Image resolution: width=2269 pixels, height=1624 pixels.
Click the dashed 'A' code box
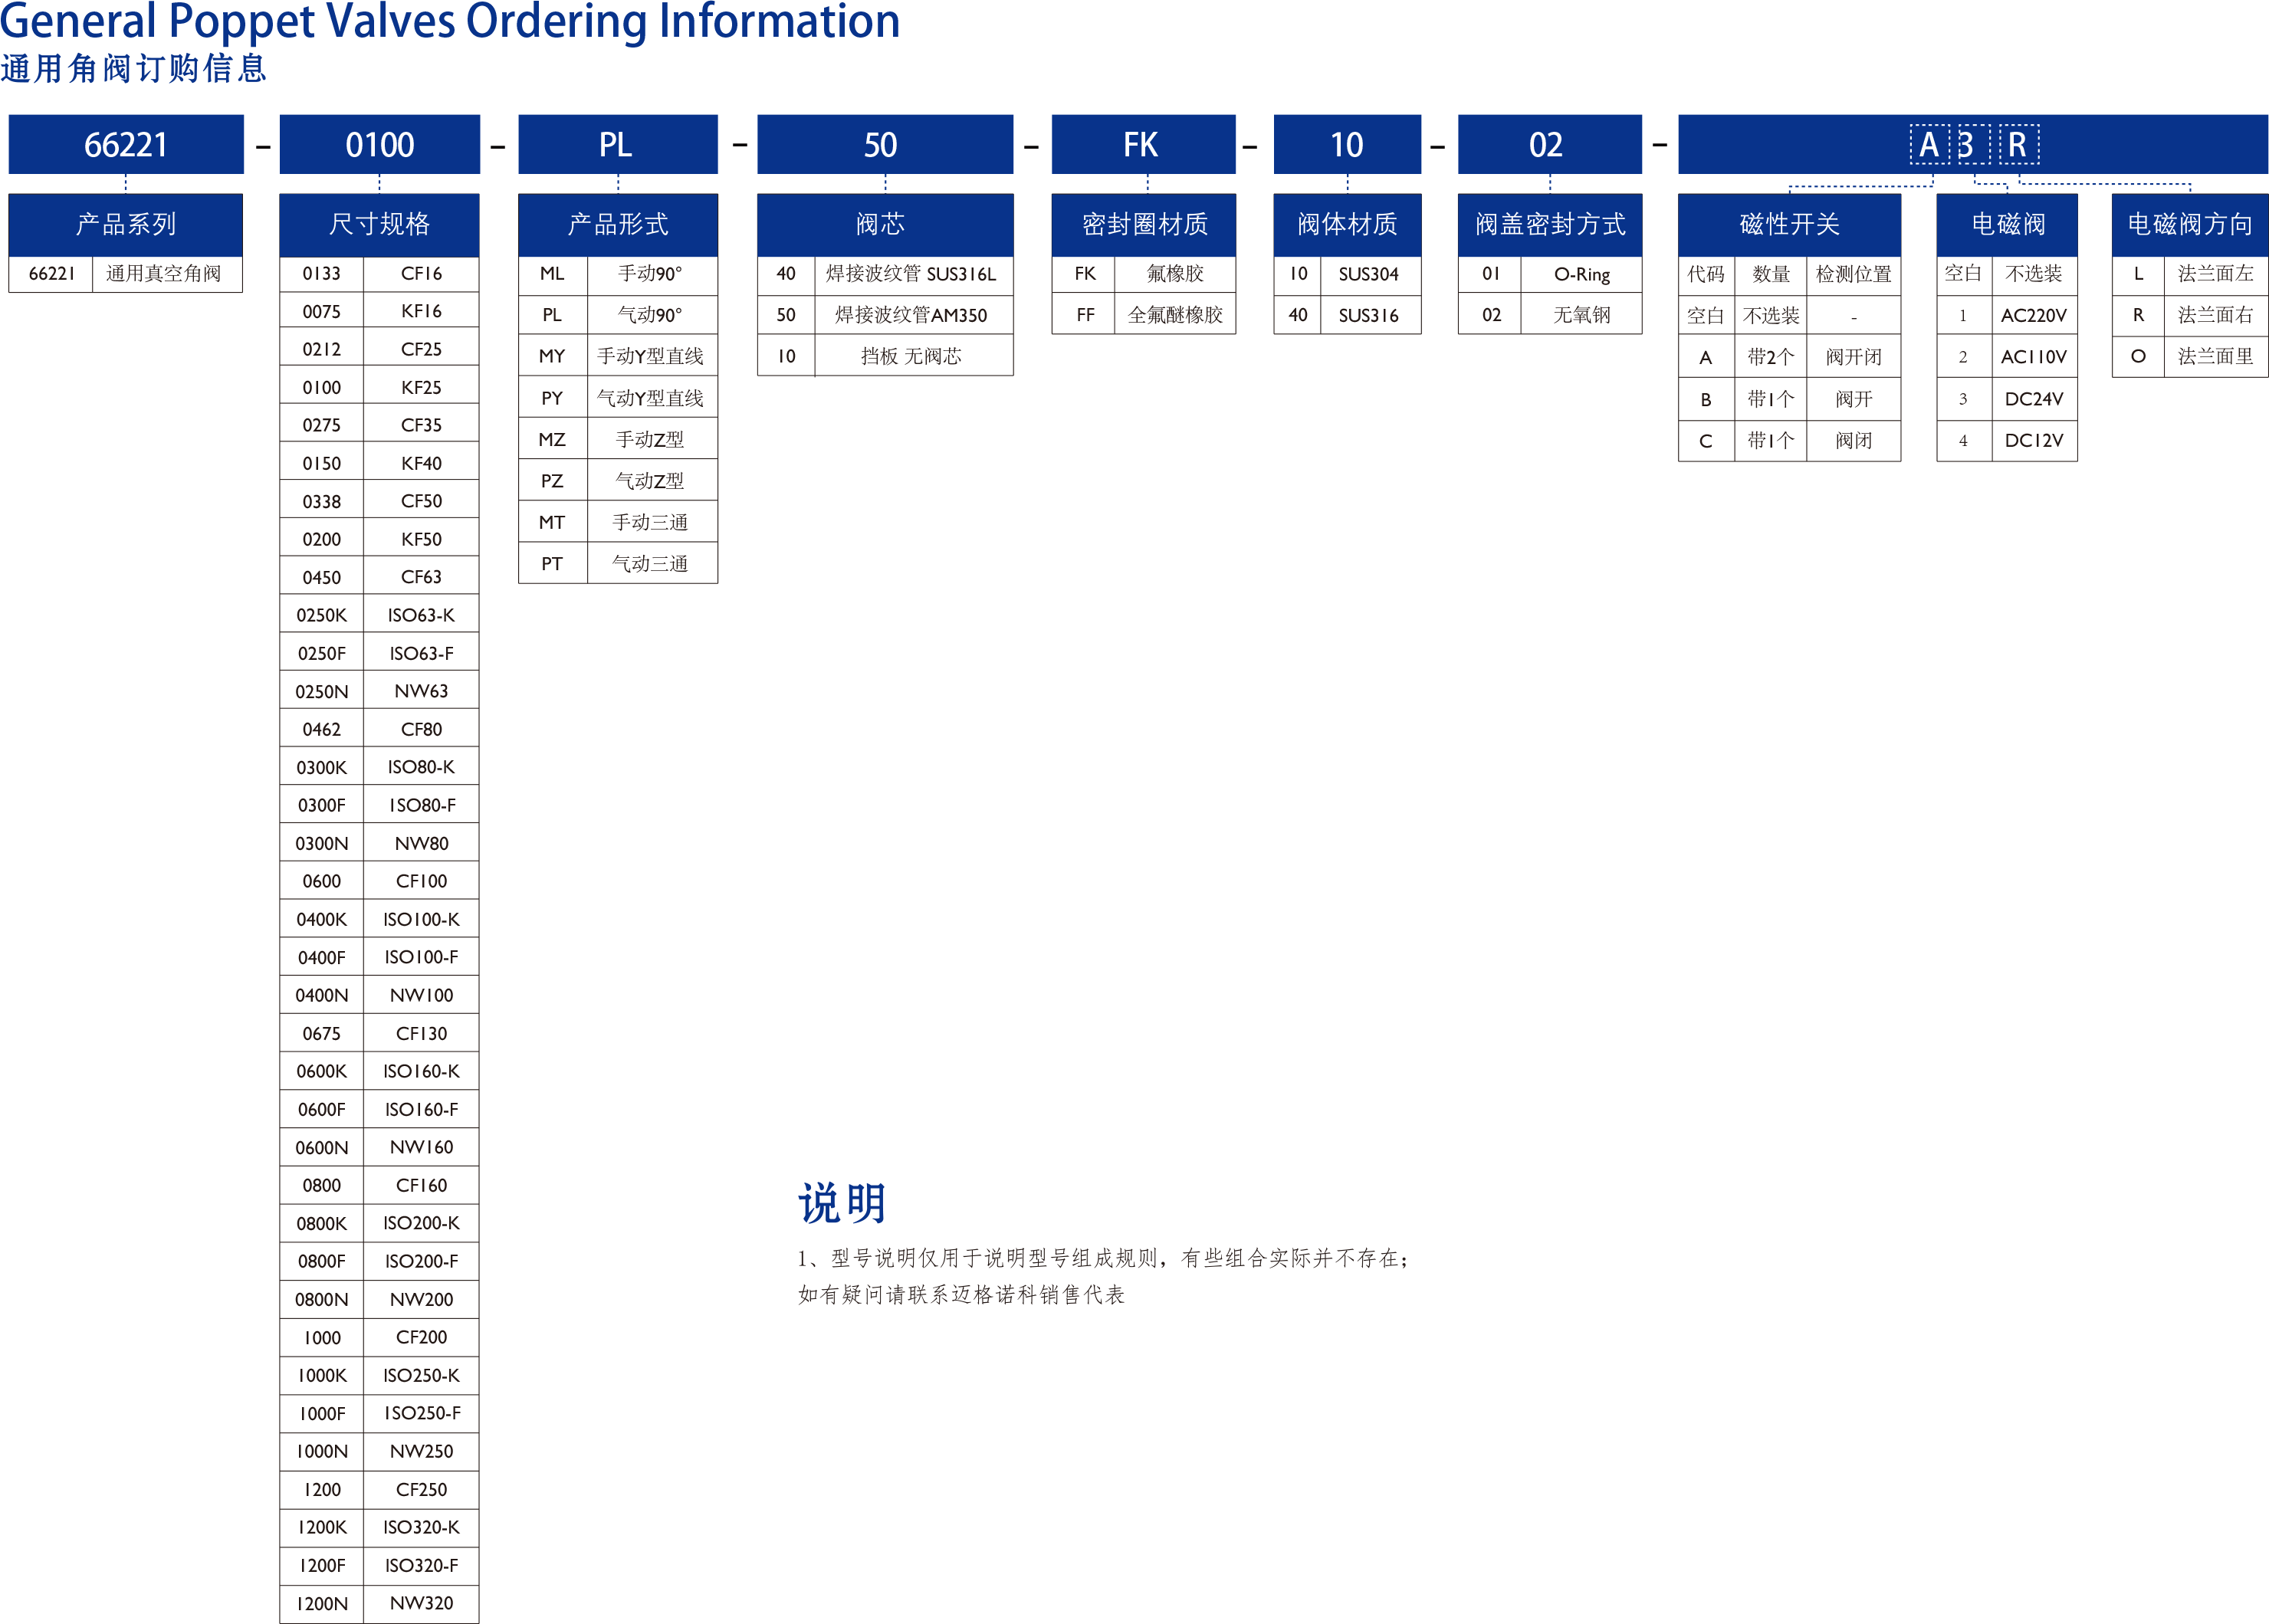click(x=1929, y=145)
